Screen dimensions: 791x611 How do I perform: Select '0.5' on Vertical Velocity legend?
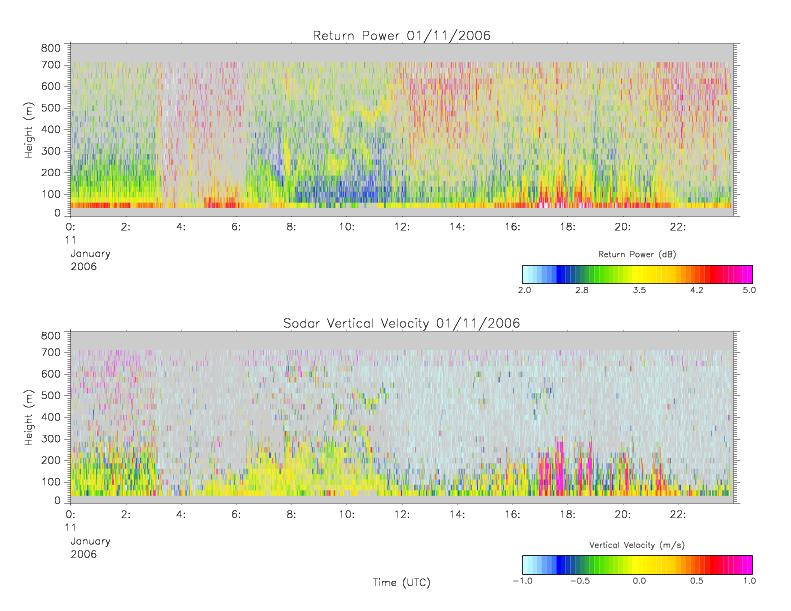697,581
